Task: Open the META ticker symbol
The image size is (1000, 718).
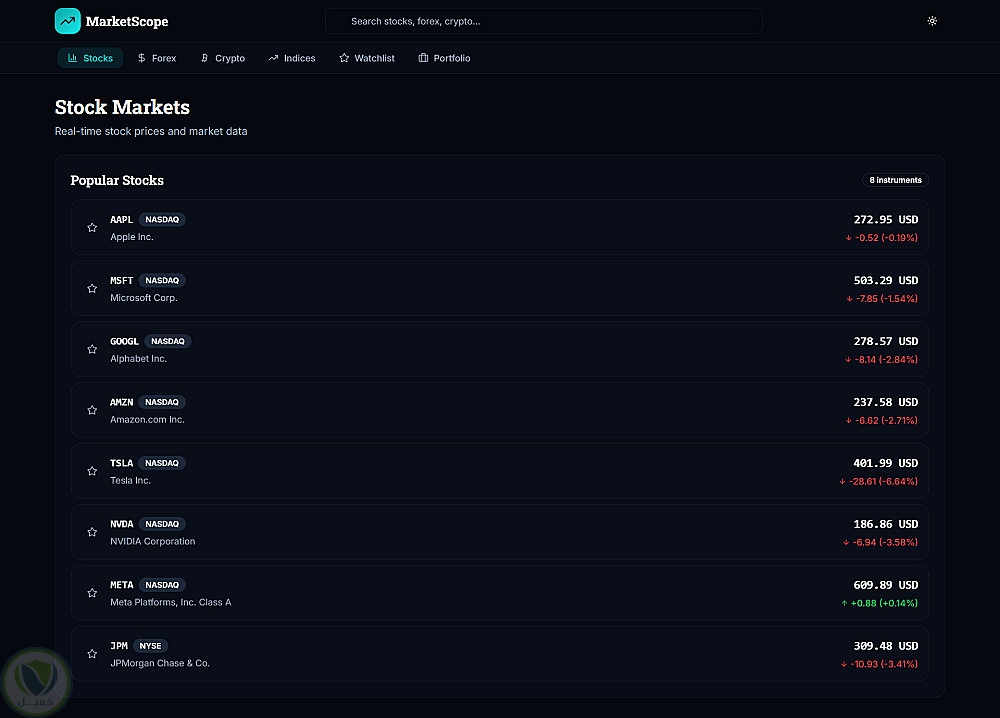Action: [121, 585]
